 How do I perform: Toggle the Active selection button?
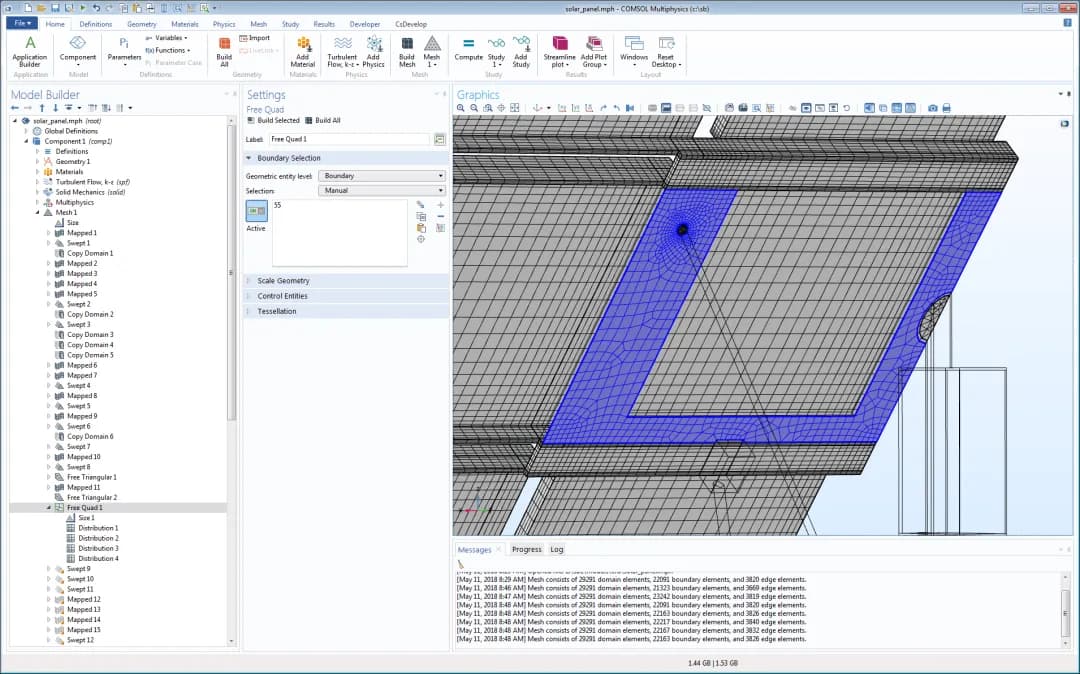pyautogui.click(x=257, y=211)
